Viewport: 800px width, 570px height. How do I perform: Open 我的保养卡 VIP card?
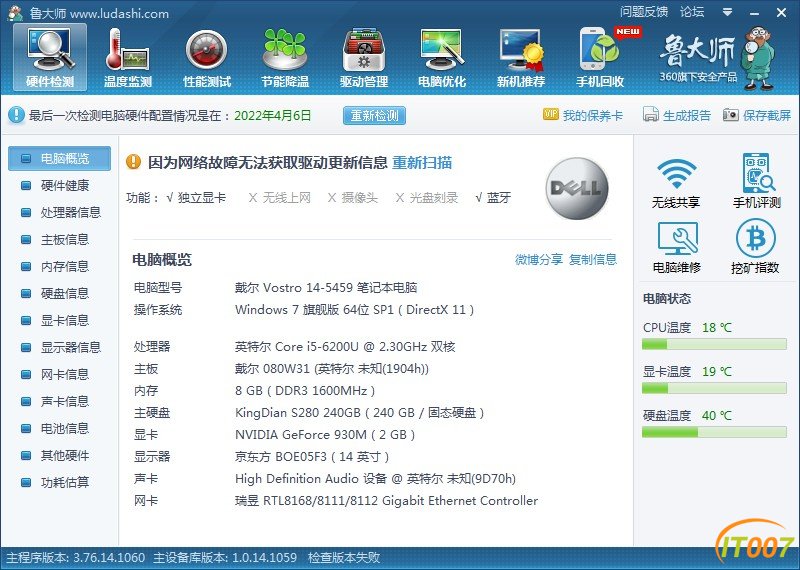click(583, 115)
